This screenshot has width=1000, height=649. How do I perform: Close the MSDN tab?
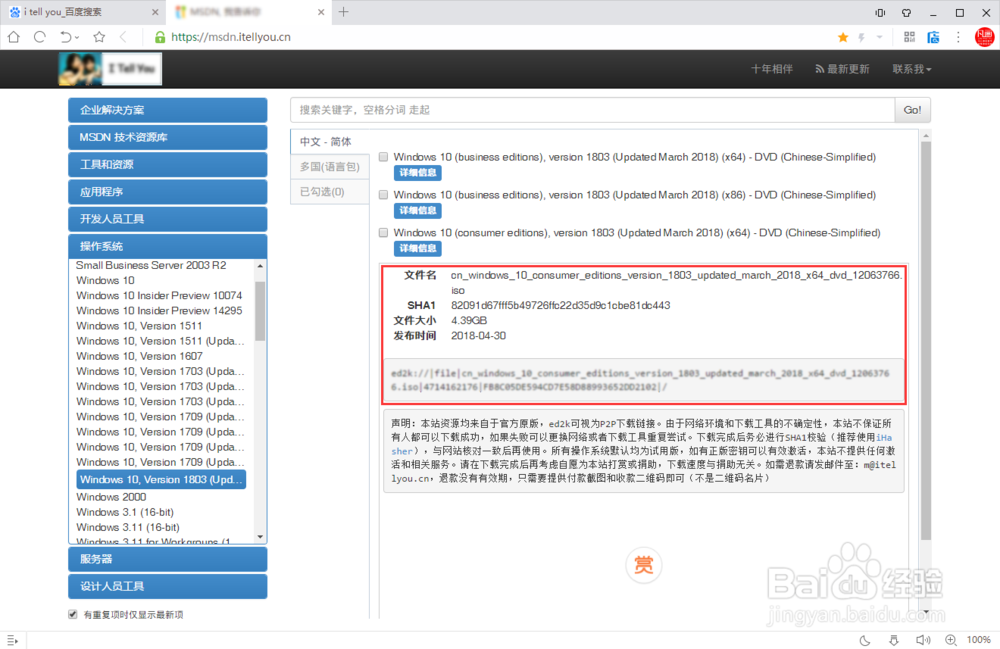pyautogui.click(x=321, y=12)
